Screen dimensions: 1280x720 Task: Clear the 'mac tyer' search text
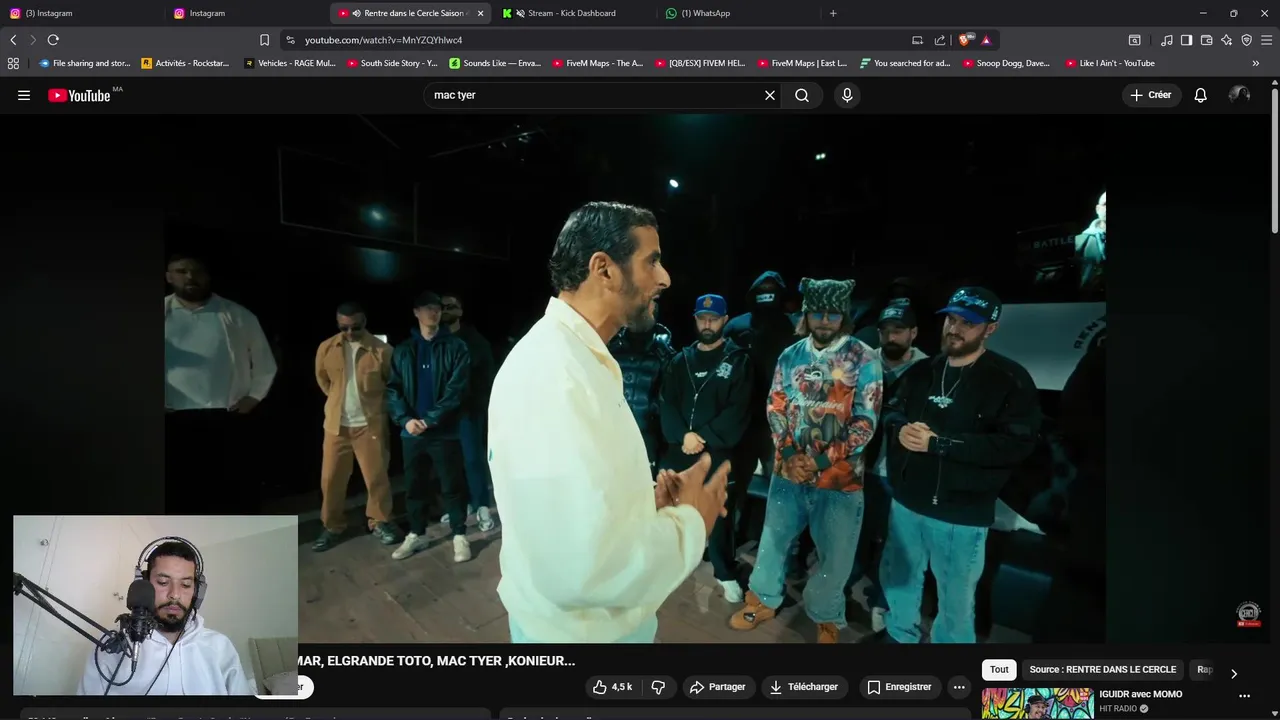pos(770,95)
